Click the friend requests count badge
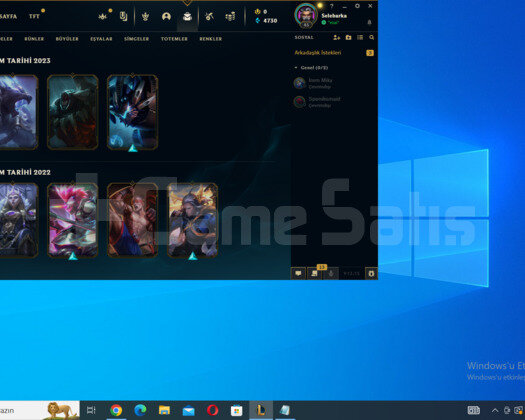The image size is (525, 420). tap(370, 53)
